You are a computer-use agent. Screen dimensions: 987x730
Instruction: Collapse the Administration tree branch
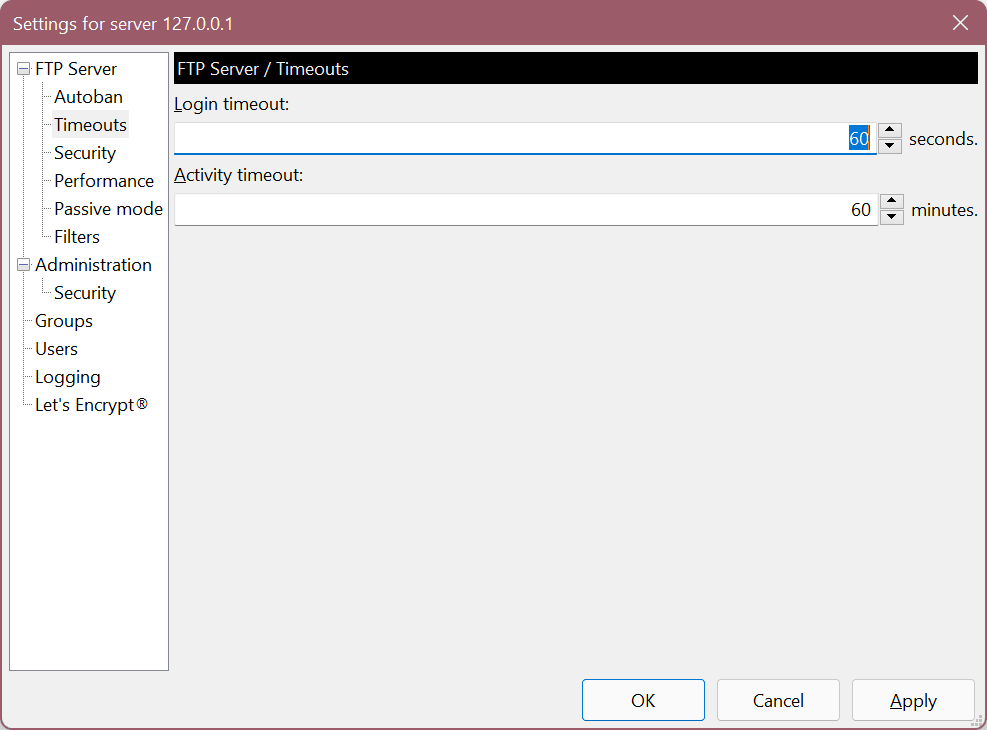tap(22, 264)
